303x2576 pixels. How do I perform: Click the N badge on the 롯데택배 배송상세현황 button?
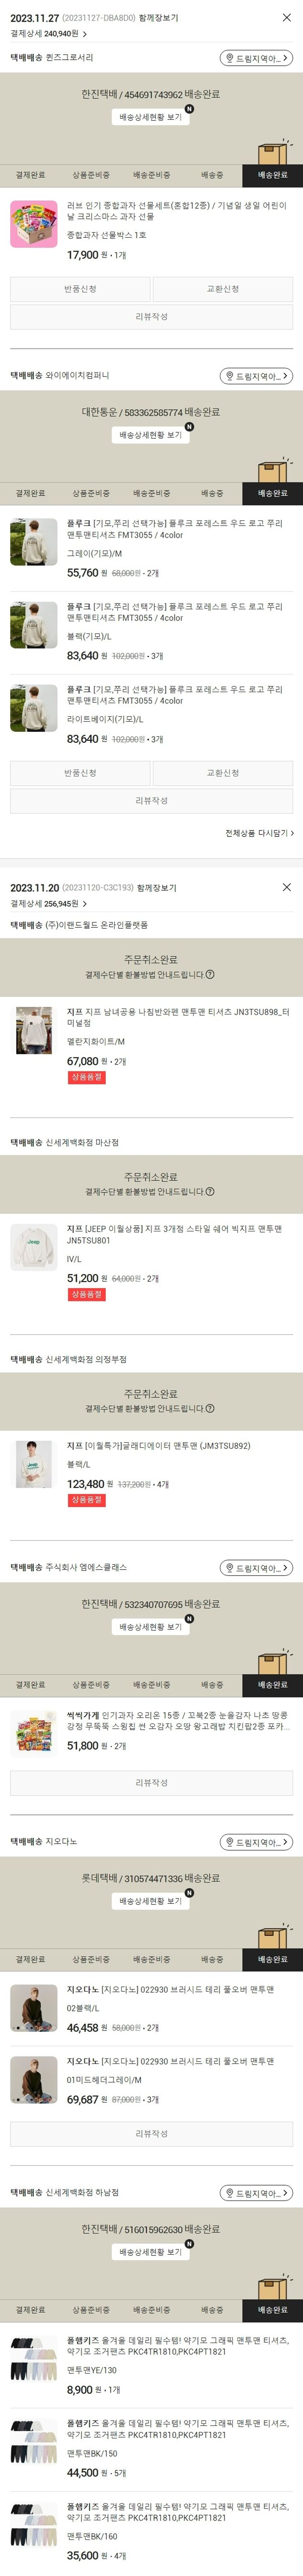(x=189, y=1893)
